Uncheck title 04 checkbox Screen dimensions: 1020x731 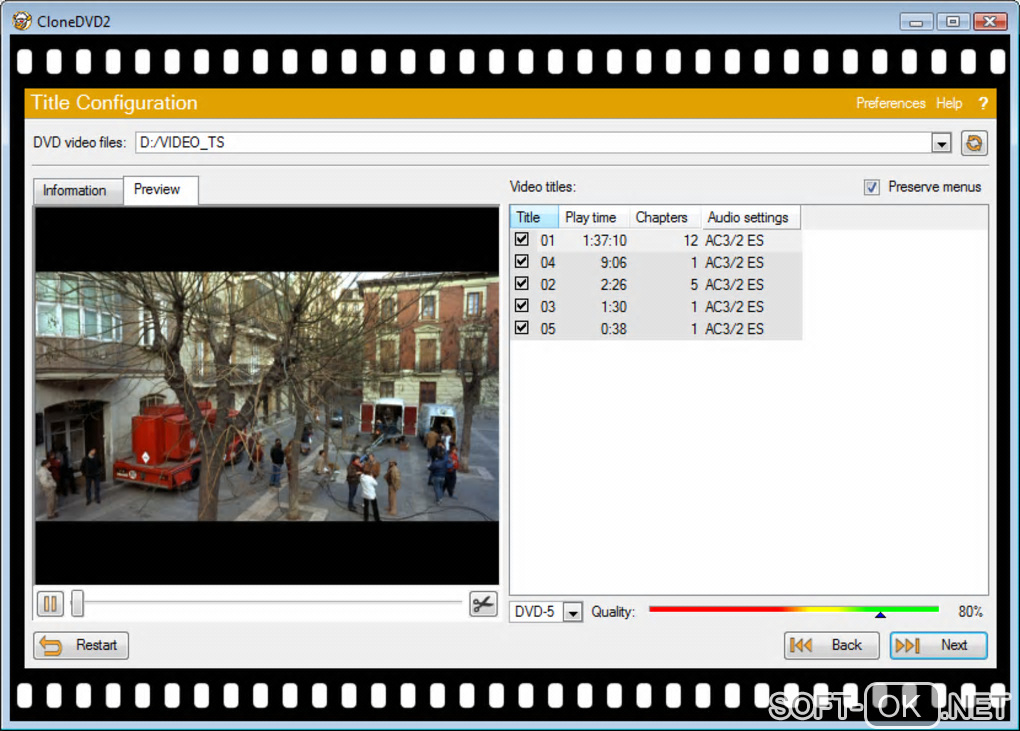[x=522, y=261]
